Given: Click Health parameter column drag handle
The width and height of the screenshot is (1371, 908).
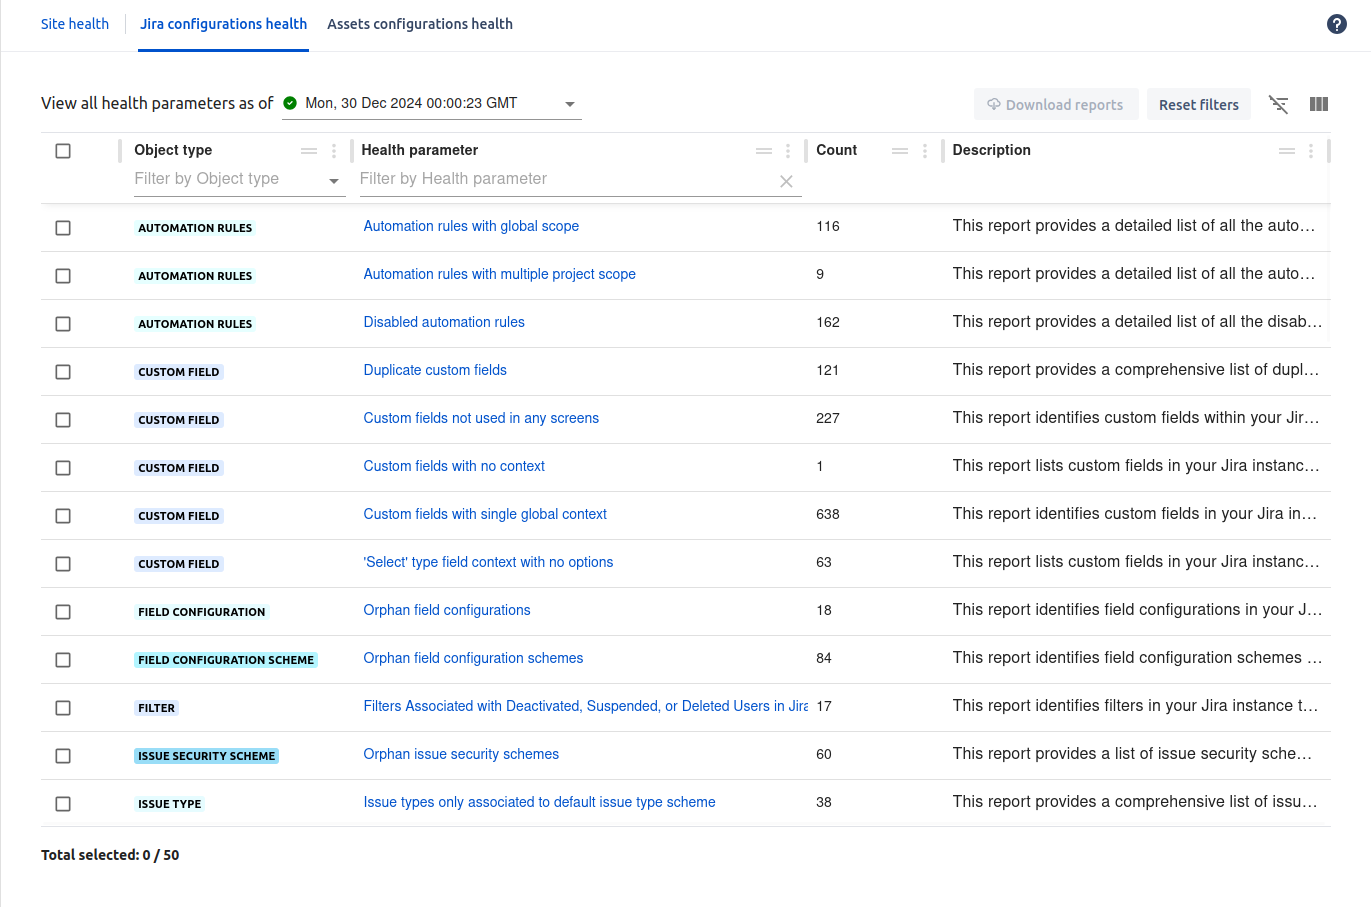Looking at the screenshot, I should click(764, 151).
